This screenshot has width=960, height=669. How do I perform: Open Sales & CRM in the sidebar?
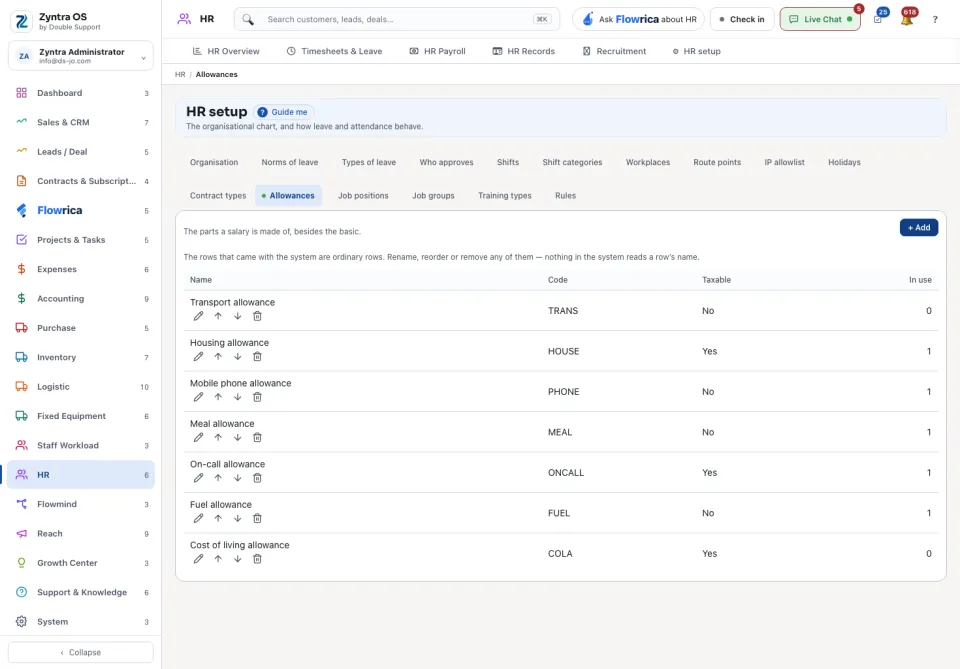point(81,122)
